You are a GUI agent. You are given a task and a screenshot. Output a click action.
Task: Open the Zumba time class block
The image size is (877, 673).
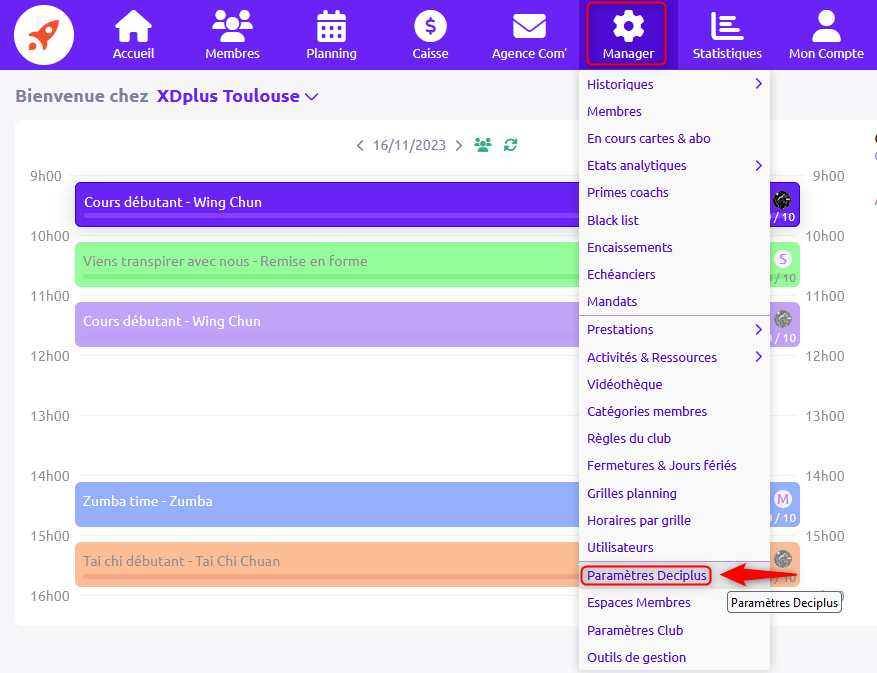(327, 504)
